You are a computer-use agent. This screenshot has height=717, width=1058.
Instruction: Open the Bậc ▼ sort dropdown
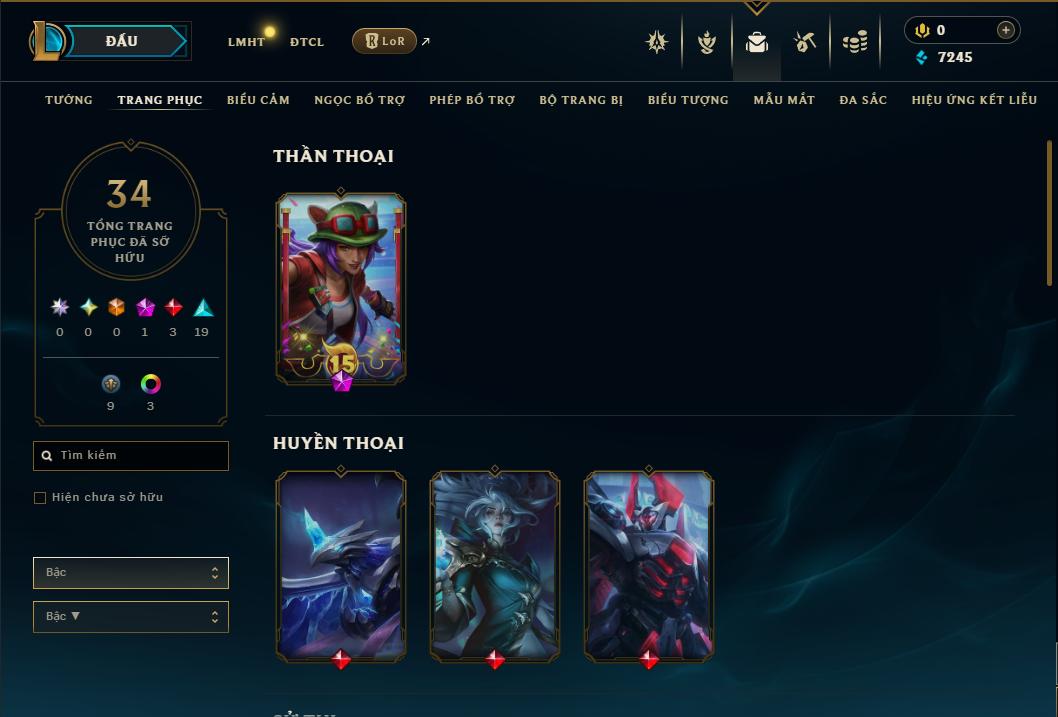131,616
